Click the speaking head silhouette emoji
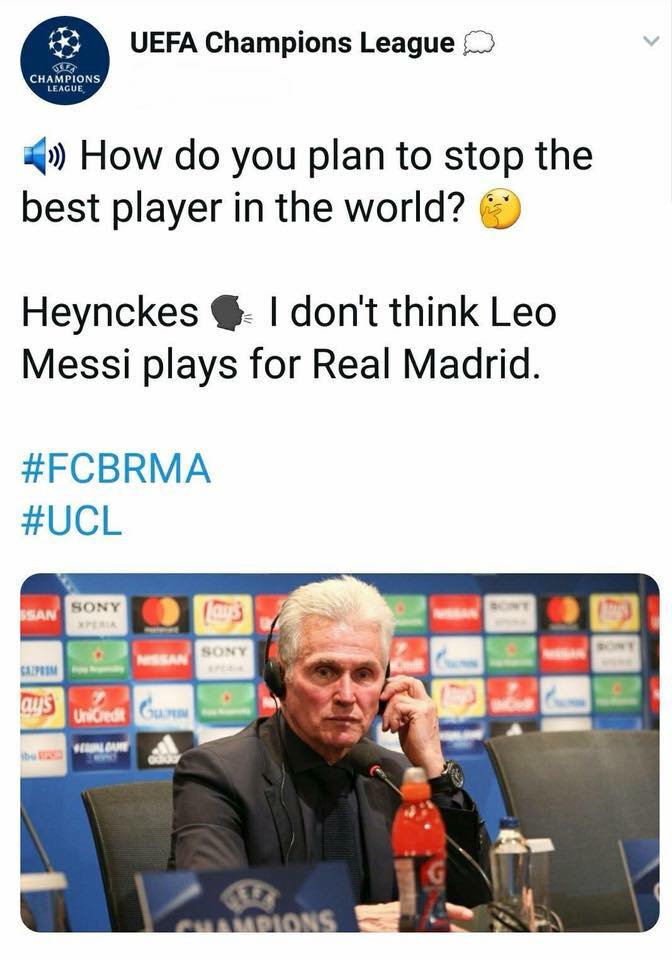The image size is (672, 960). point(231,315)
